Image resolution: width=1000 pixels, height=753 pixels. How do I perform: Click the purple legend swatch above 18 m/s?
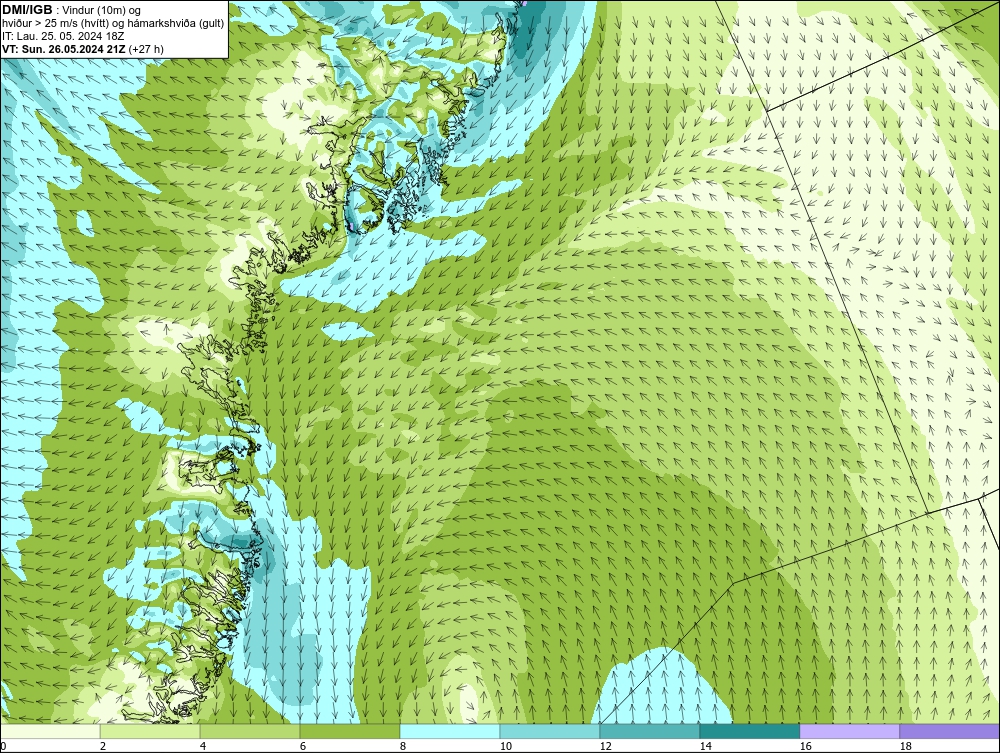949,731
